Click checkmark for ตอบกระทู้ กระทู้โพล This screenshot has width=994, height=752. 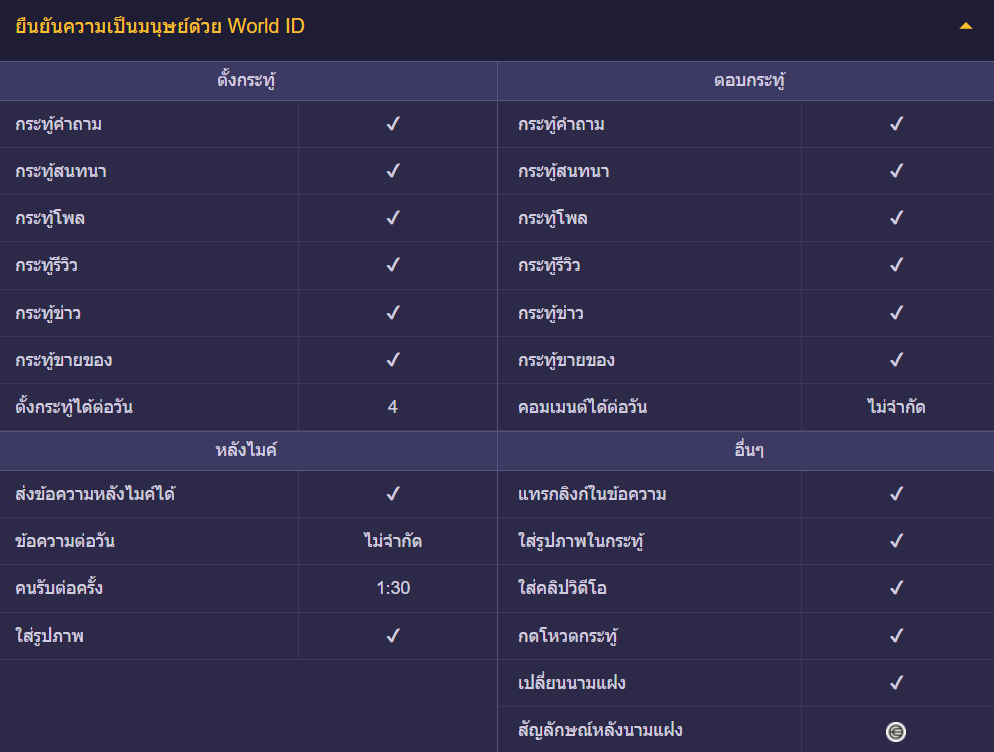(896, 217)
